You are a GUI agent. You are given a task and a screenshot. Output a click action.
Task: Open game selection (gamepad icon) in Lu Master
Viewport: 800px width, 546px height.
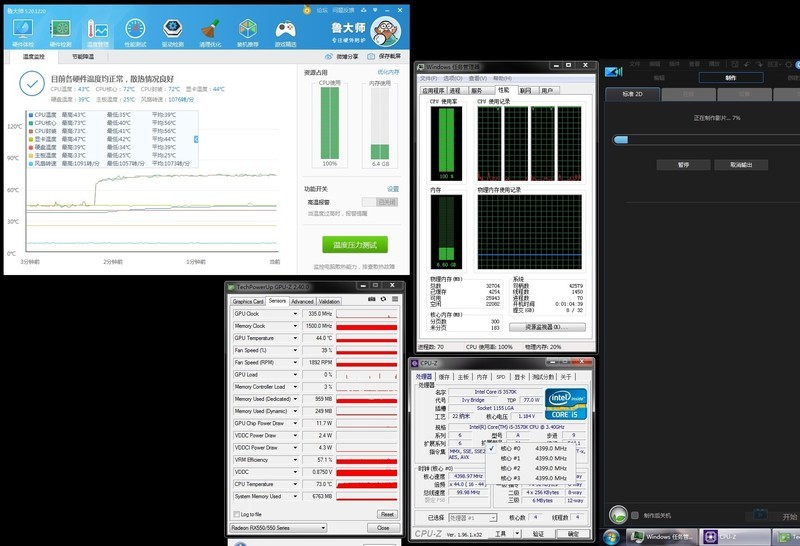click(285, 30)
